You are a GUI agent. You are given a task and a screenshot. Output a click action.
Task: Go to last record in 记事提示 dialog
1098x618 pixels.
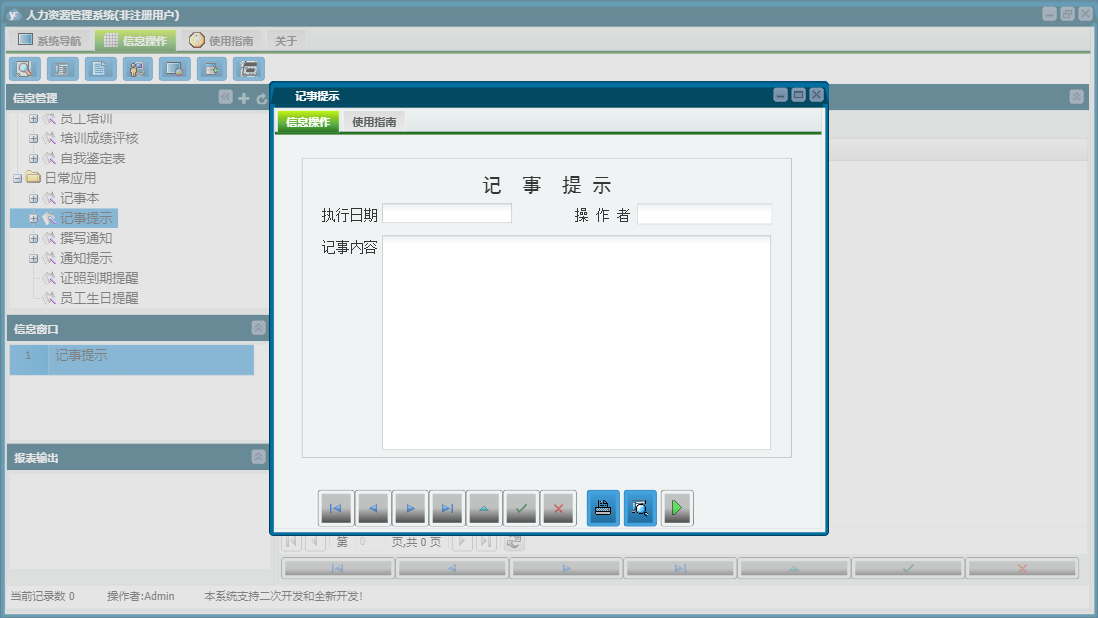(x=447, y=508)
